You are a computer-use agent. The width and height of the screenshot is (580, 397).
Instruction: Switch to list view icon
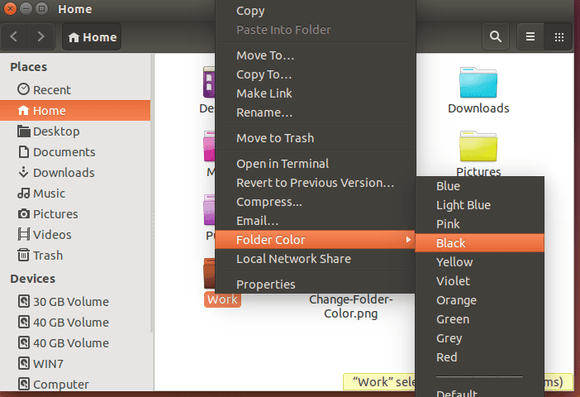pos(530,37)
